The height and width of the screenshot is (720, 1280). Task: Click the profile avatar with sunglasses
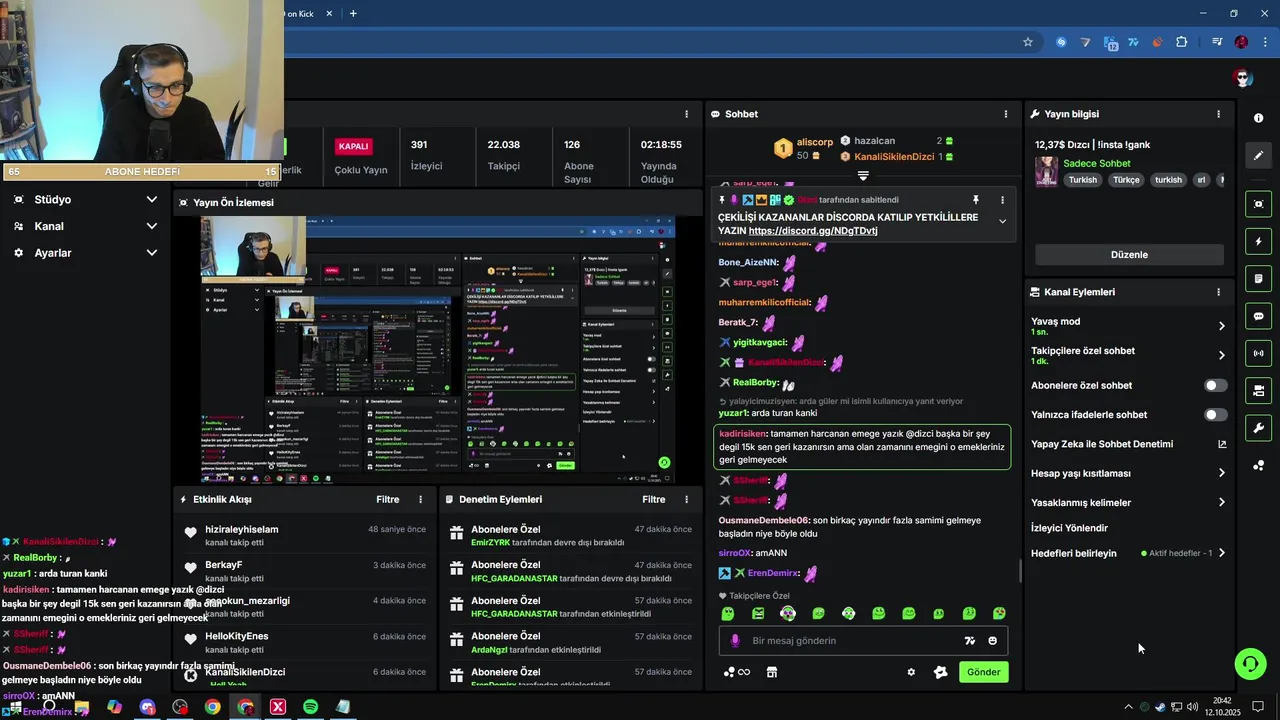1243,78
